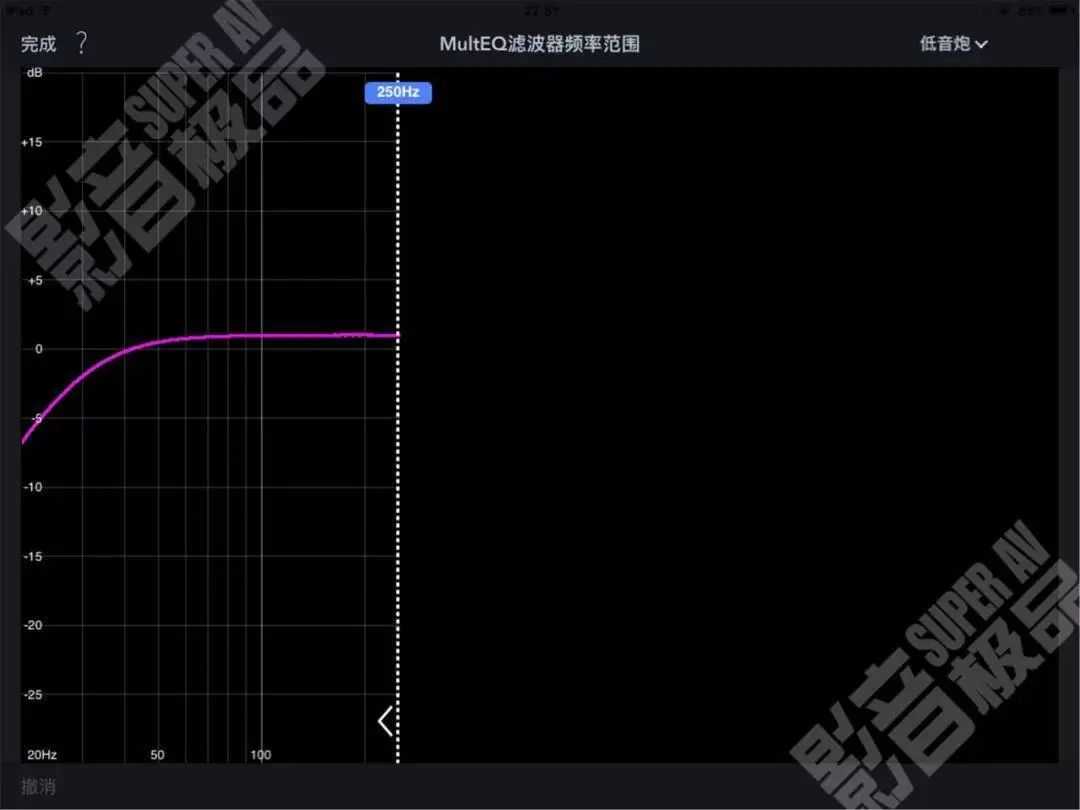Screen dimensions: 1080x810
Task: Tap the +10 dB axis label
Action: [x=32, y=211]
